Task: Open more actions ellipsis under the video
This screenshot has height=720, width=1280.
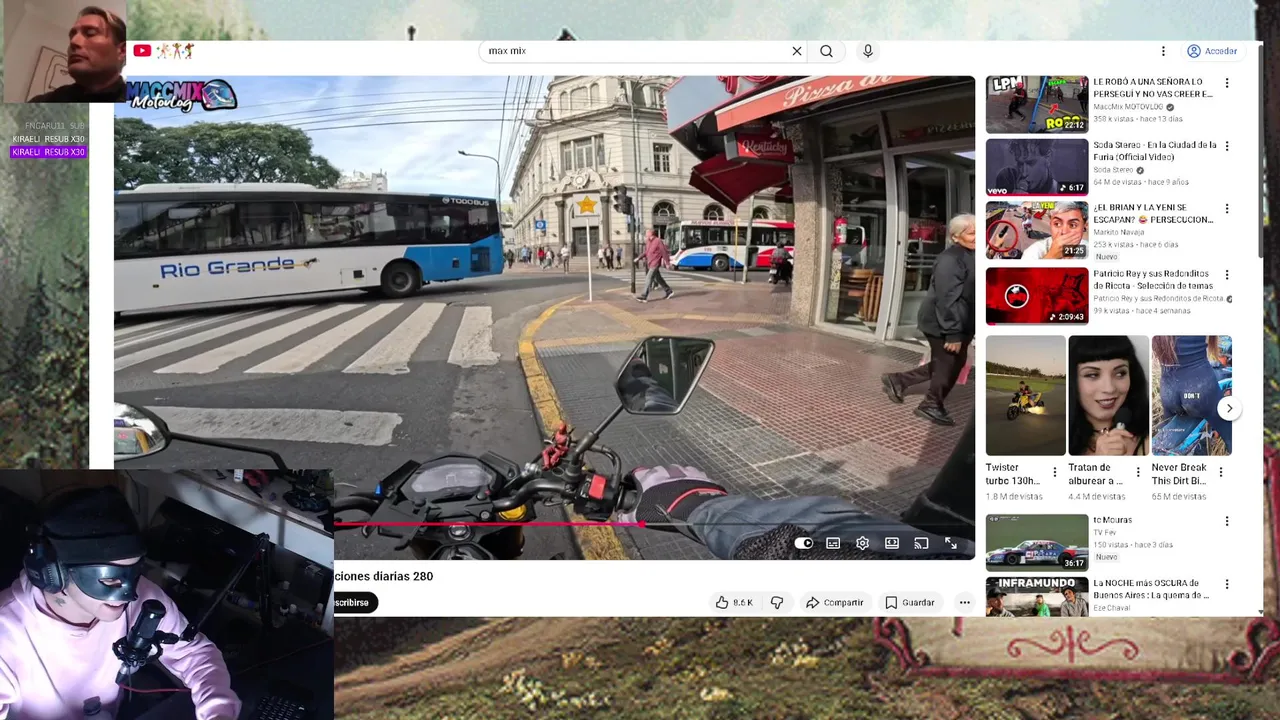Action: coord(964,603)
